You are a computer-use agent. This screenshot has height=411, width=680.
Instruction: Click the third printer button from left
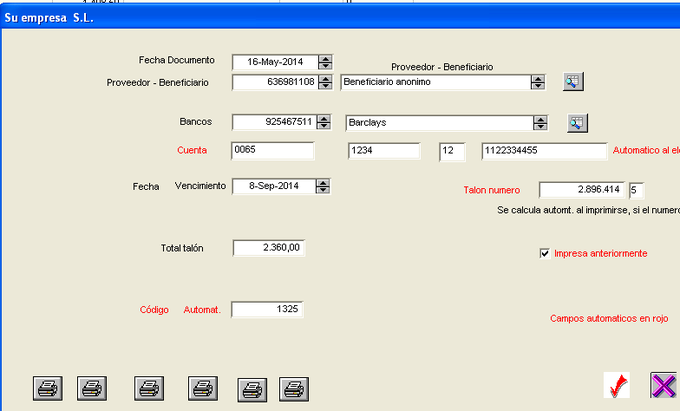tap(149, 388)
